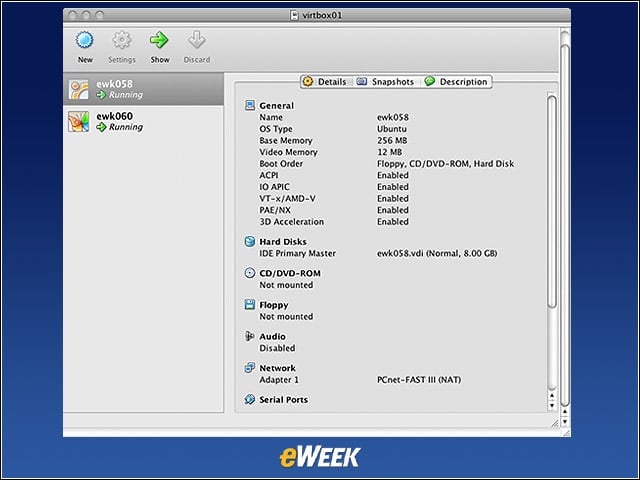Click the details pane scroll down arrow

point(552,406)
